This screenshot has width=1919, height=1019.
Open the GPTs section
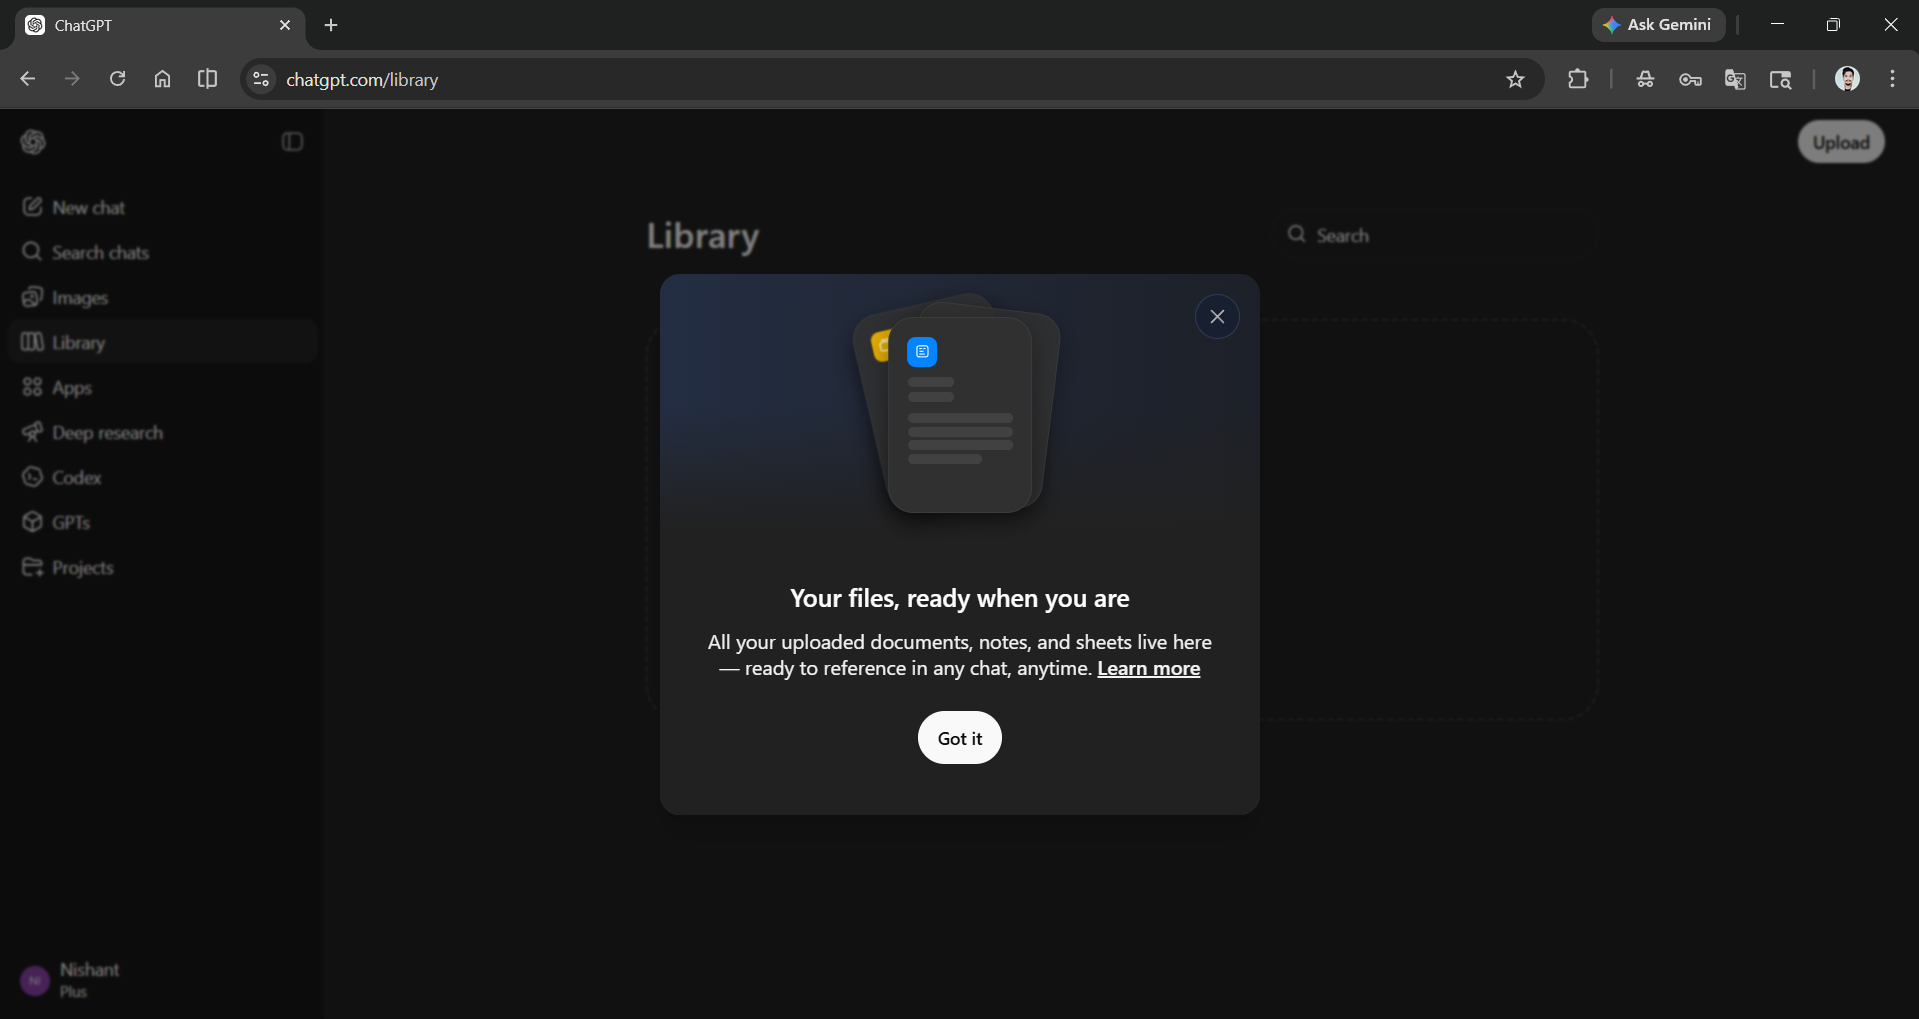point(70,522)
